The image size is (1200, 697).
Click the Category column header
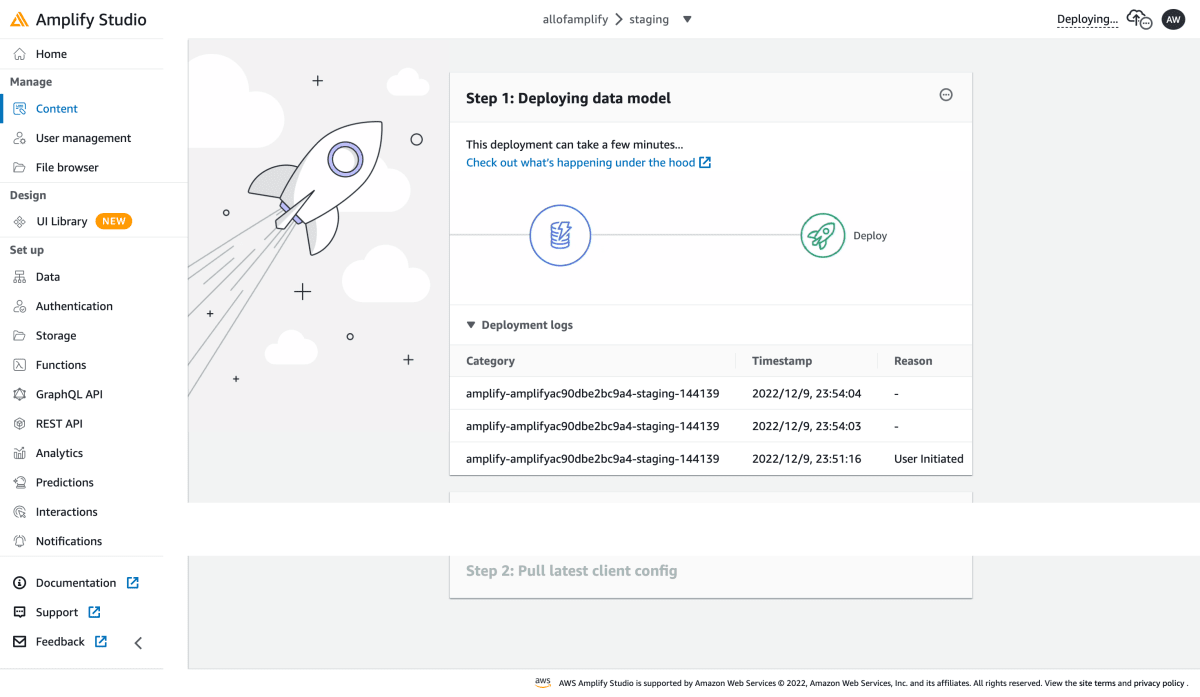(490, 361)
